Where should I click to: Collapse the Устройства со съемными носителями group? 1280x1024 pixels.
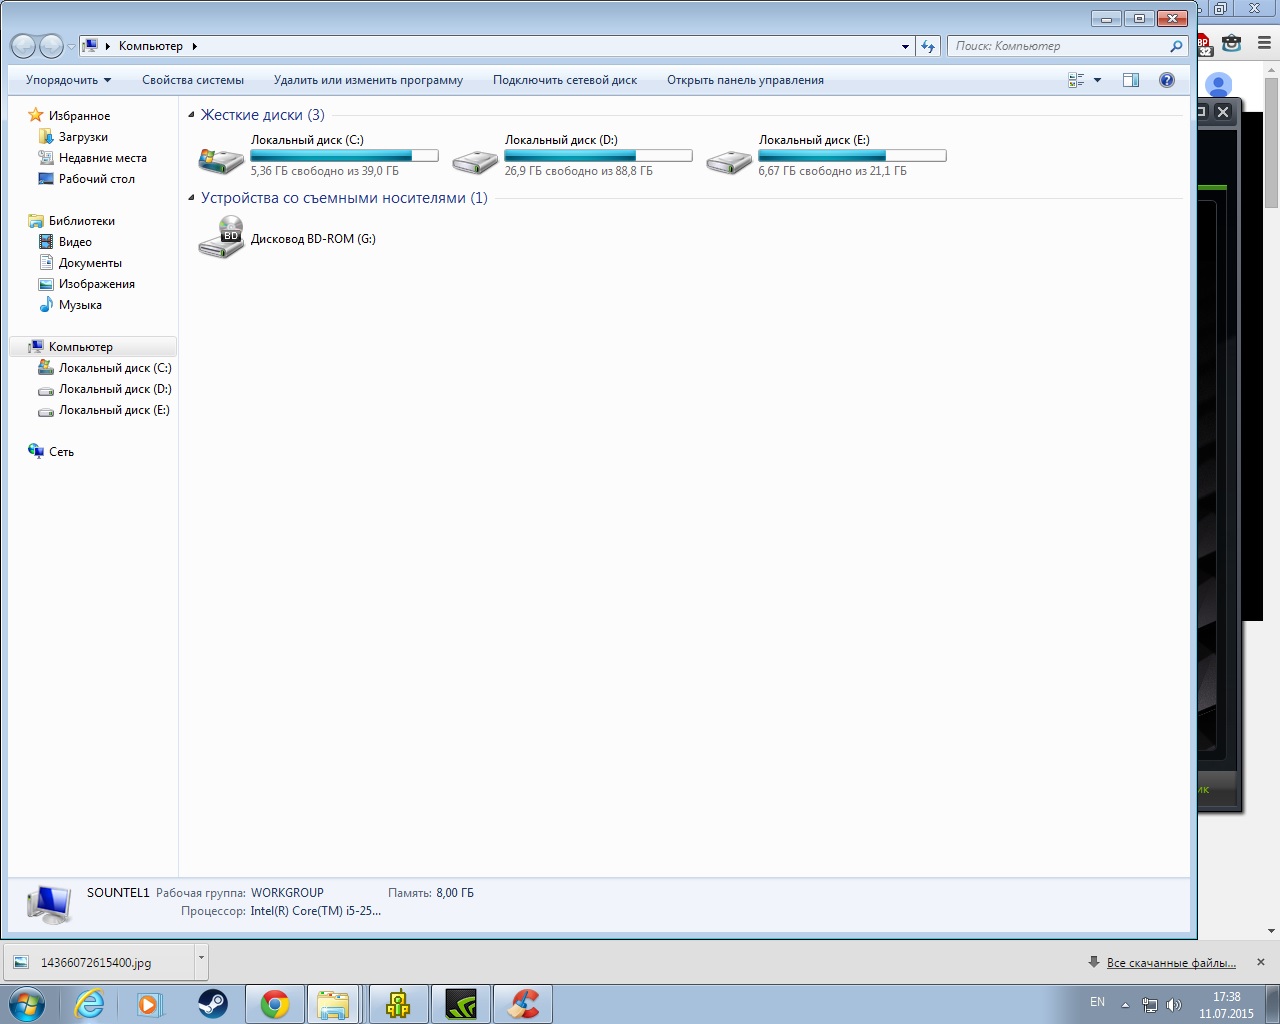191,198
